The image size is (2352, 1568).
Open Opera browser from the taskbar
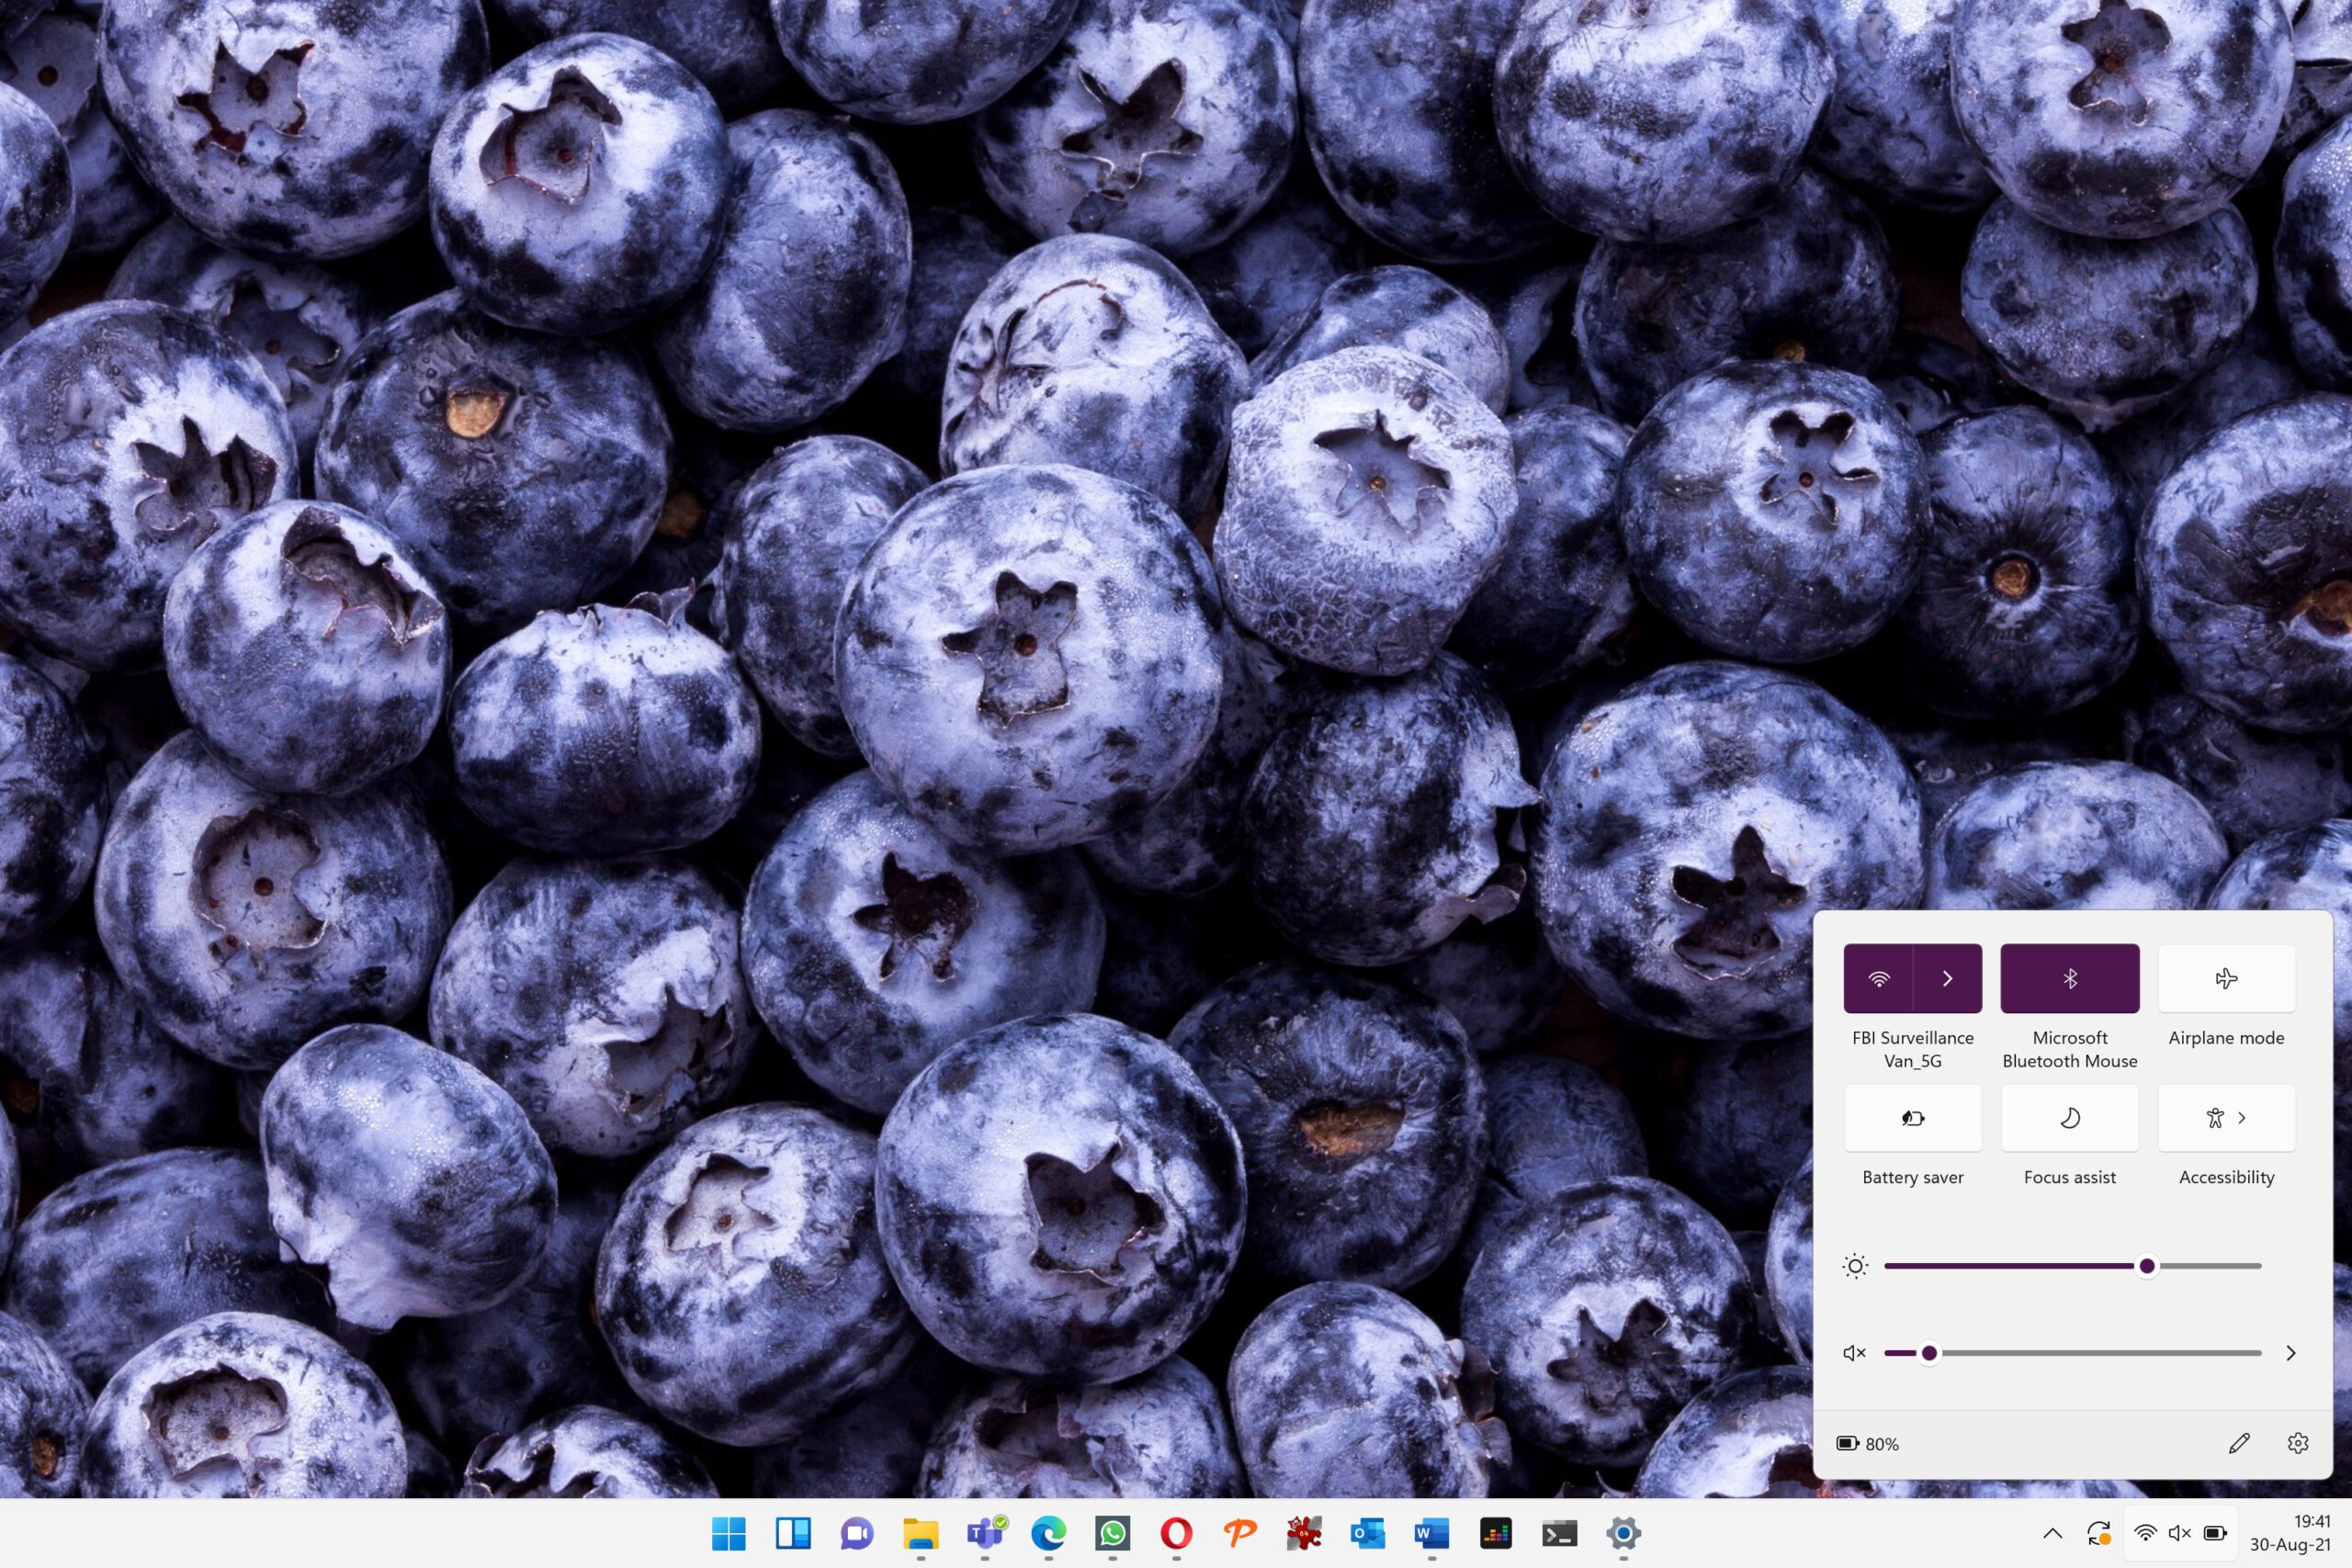[1176, 1533]
